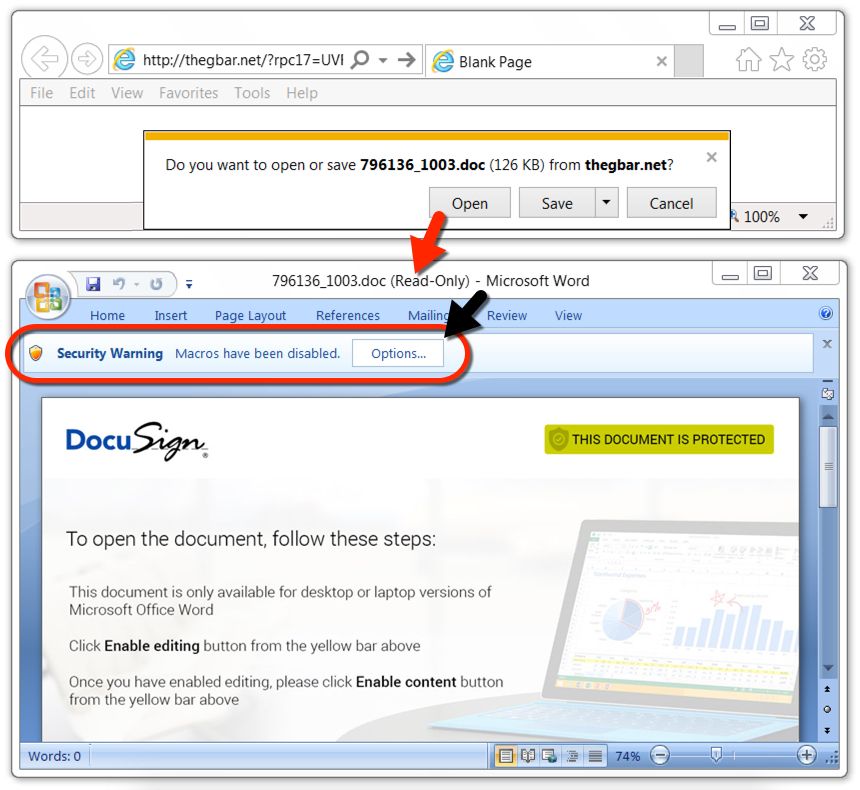Open the Edit menu in Internet Explorer
This screenshot has width=860, height=790.
[82, 93]
